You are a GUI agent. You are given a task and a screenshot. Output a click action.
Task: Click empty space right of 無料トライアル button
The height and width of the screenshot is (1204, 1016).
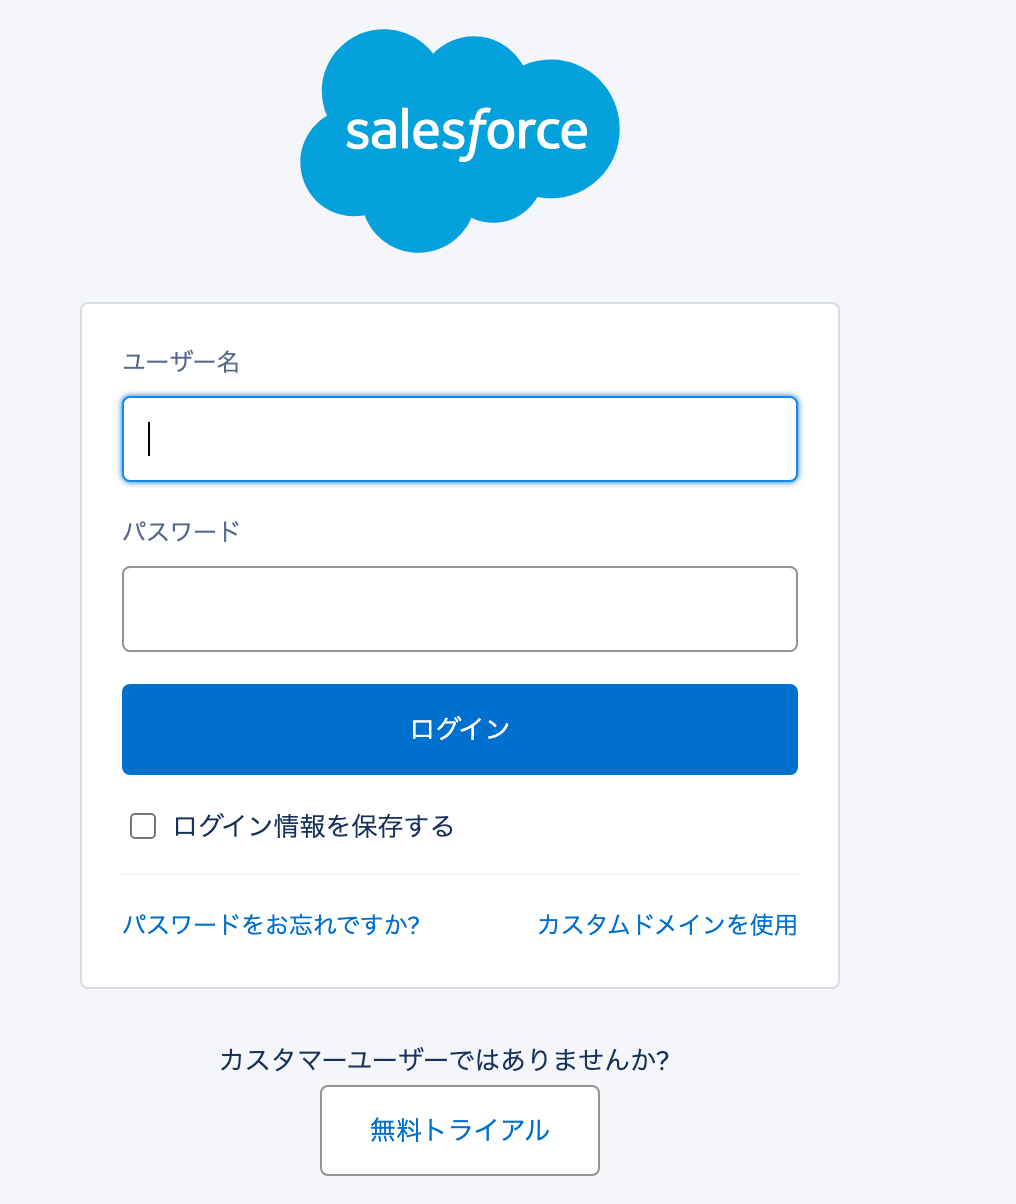(x=800, y=1130)
